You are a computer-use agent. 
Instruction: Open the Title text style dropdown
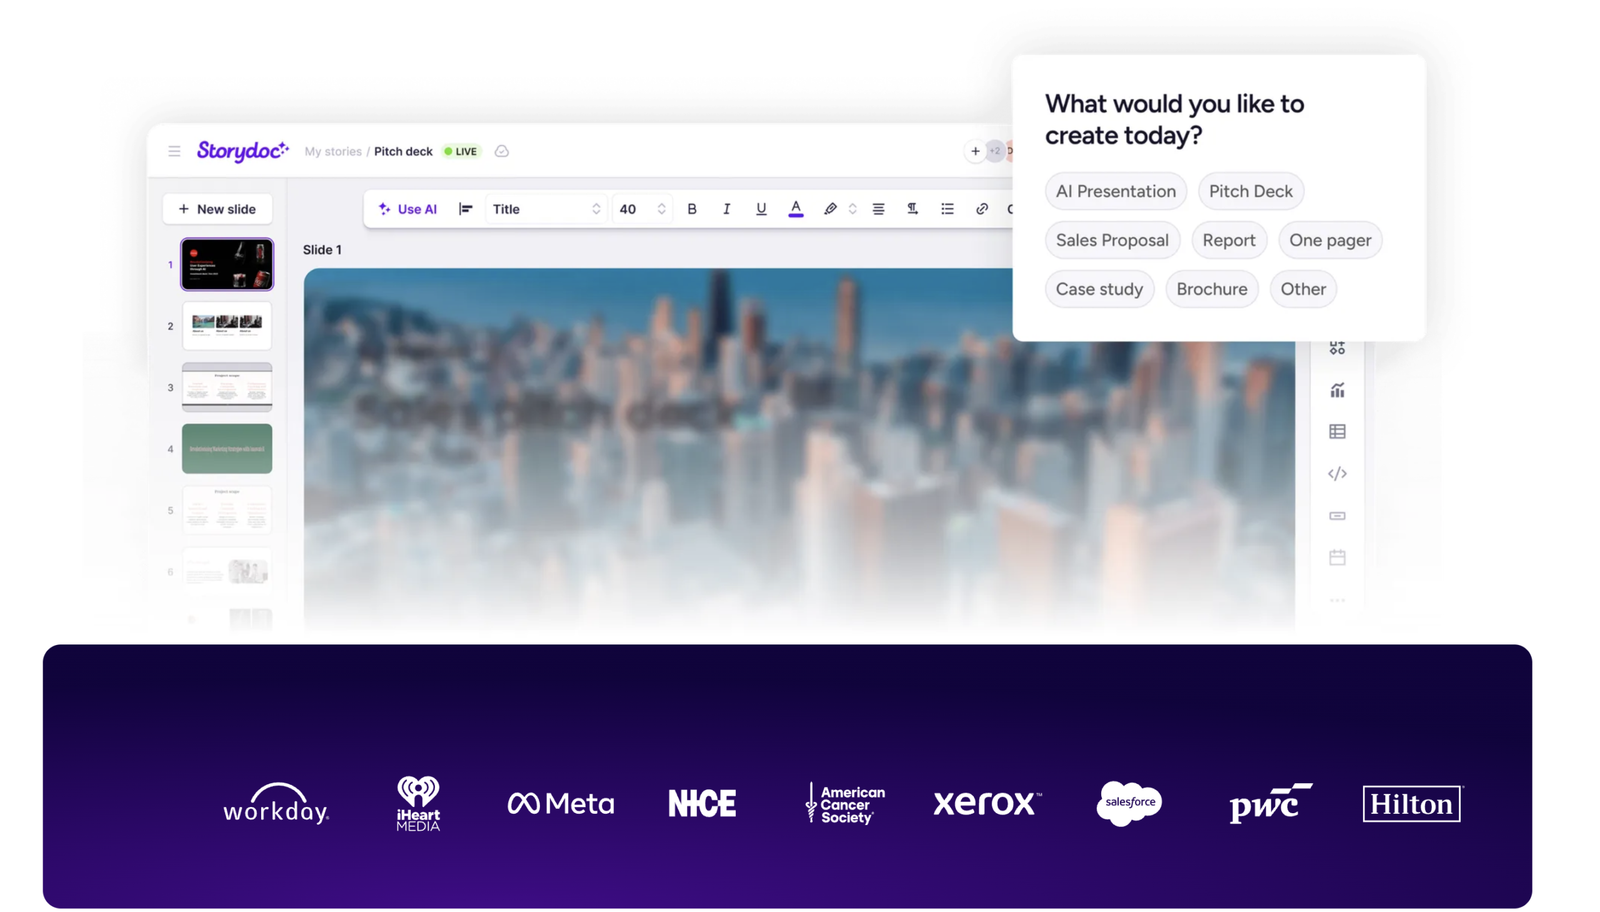[x=546, y=209]
